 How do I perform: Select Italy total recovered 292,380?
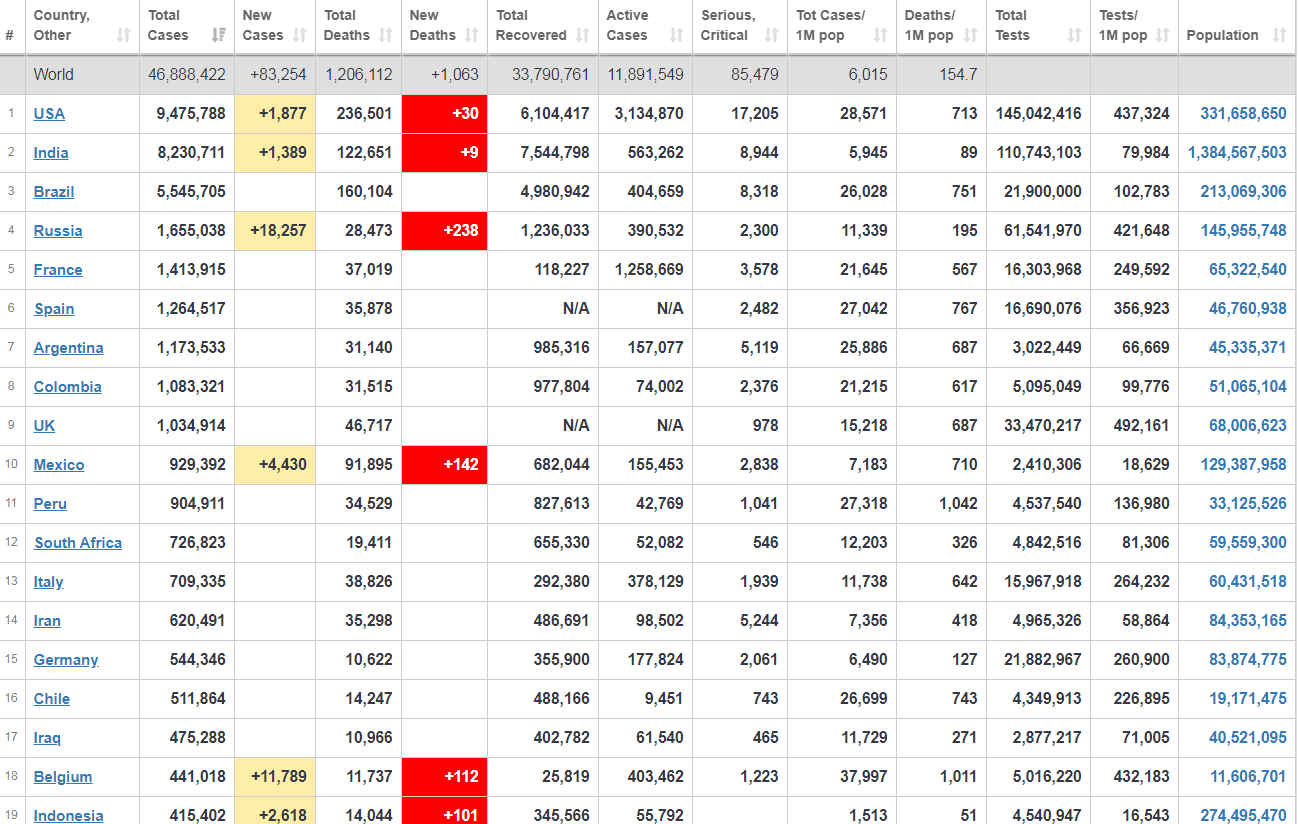561,582
